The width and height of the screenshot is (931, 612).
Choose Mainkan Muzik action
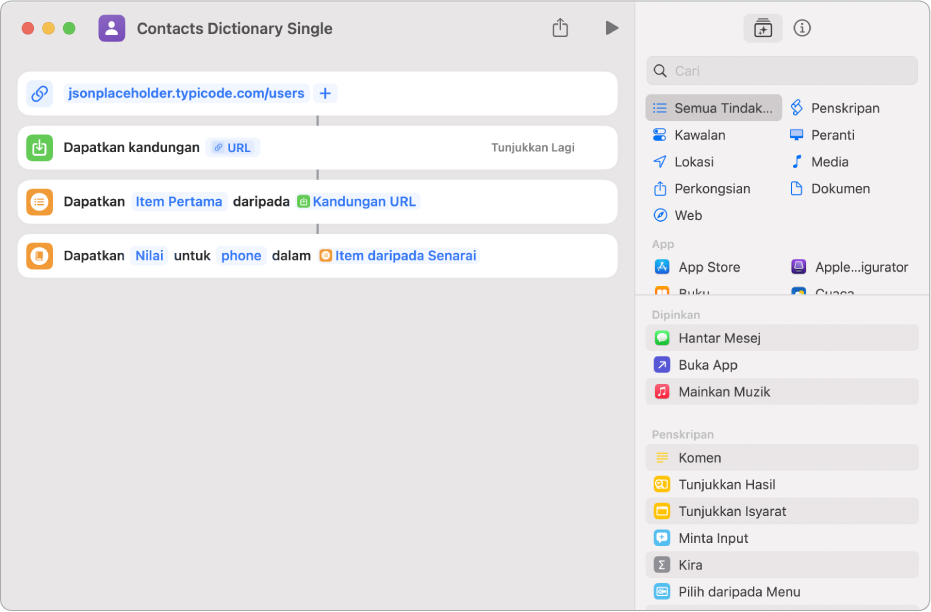[782, 392]
